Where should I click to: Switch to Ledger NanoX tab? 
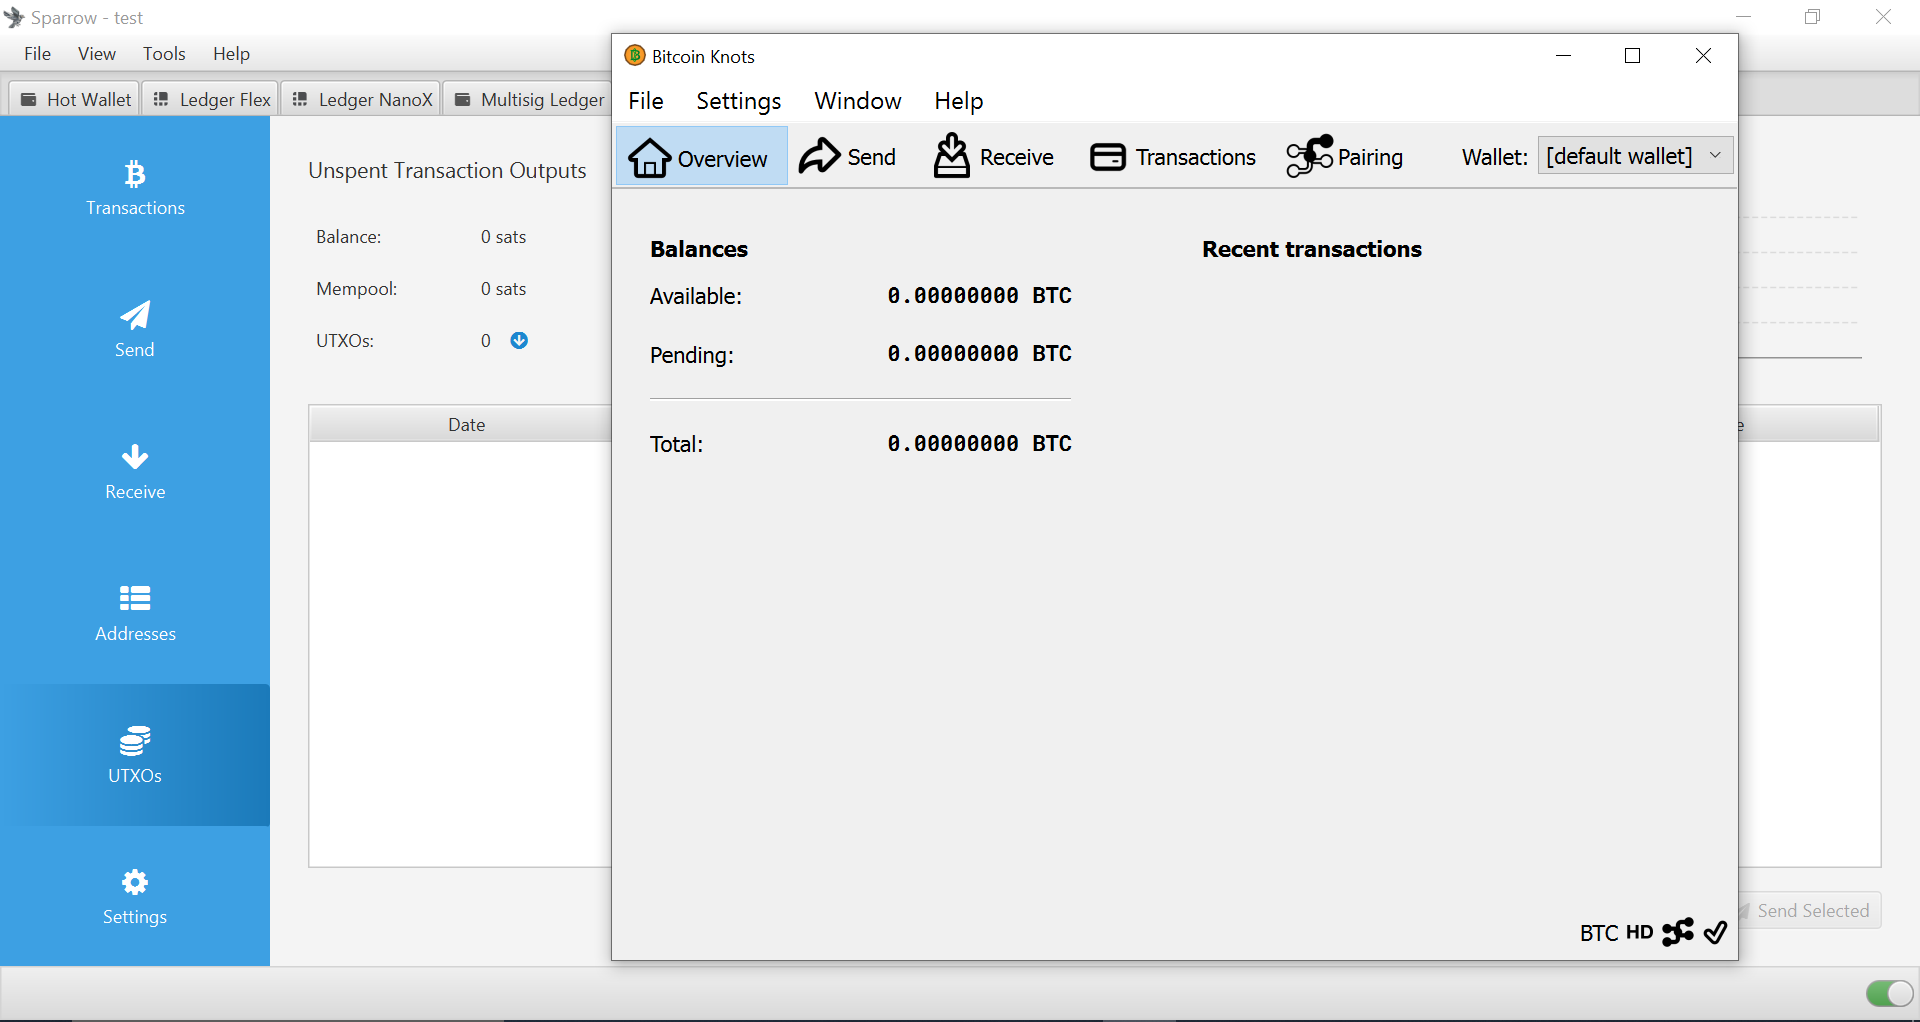[362, 99]
